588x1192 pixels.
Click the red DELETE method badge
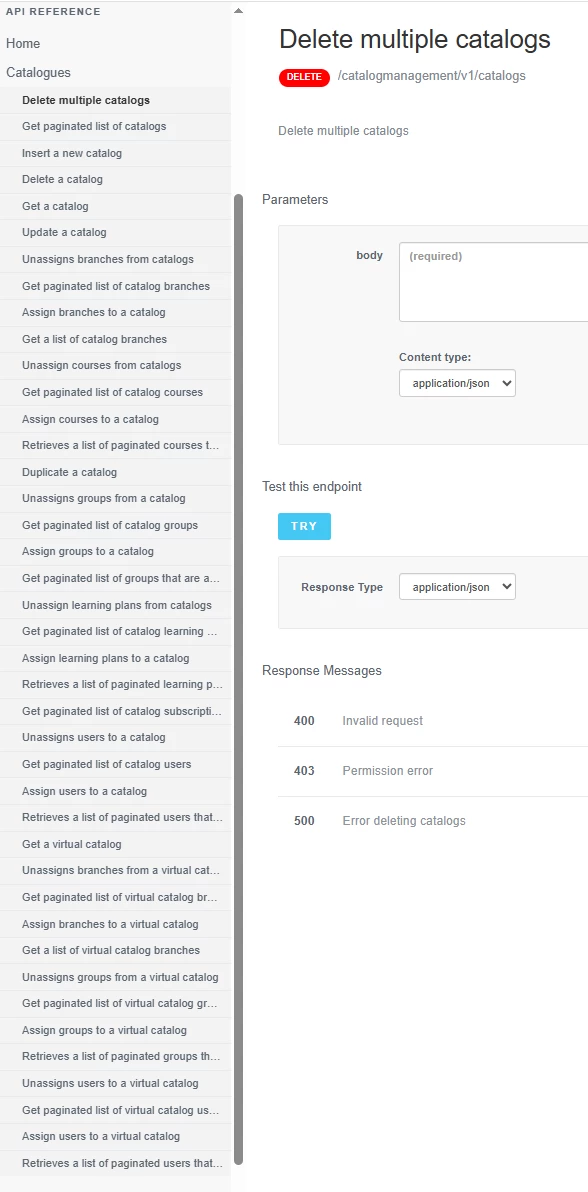point(304,77)
